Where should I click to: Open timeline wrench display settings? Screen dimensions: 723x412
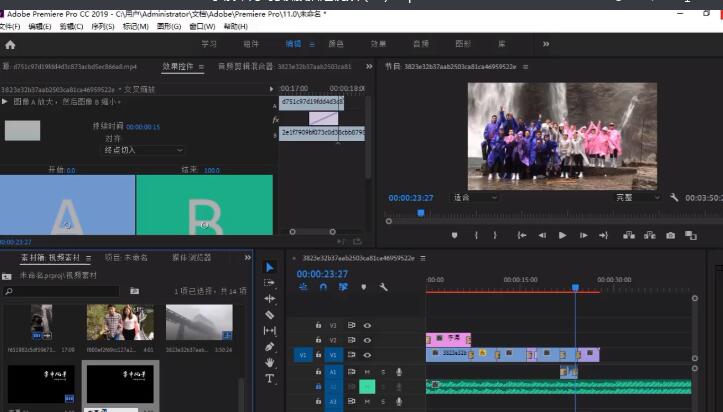[x=383, y=287]
